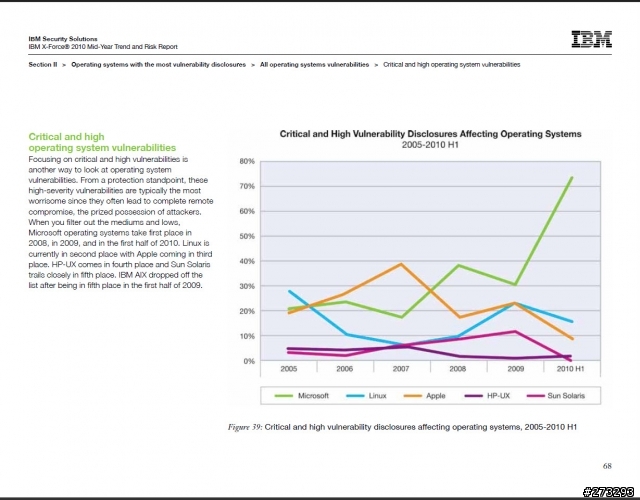Click the 2006 x-axis label
Viewport: 640px width, 500px height.
(x=344, y=369)
